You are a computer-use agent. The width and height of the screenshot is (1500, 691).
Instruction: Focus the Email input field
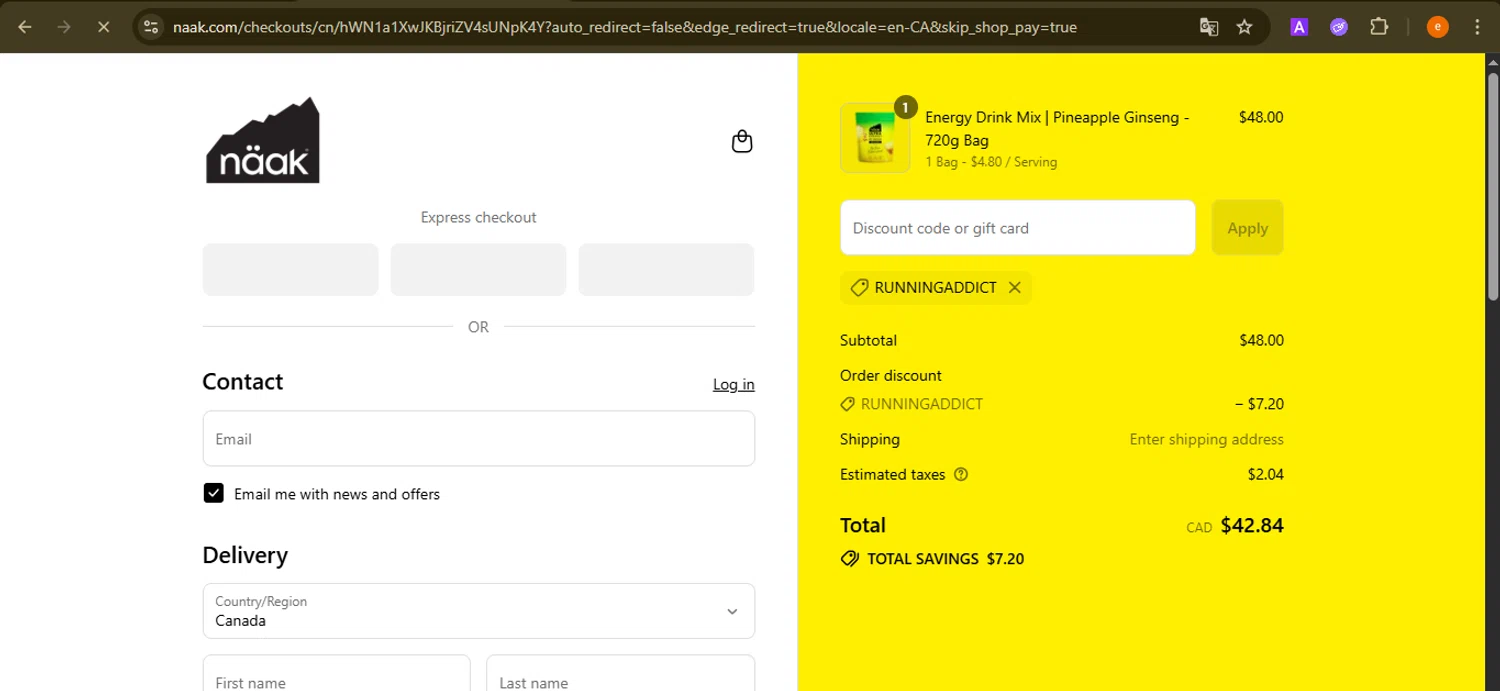[x=479, y=438]
